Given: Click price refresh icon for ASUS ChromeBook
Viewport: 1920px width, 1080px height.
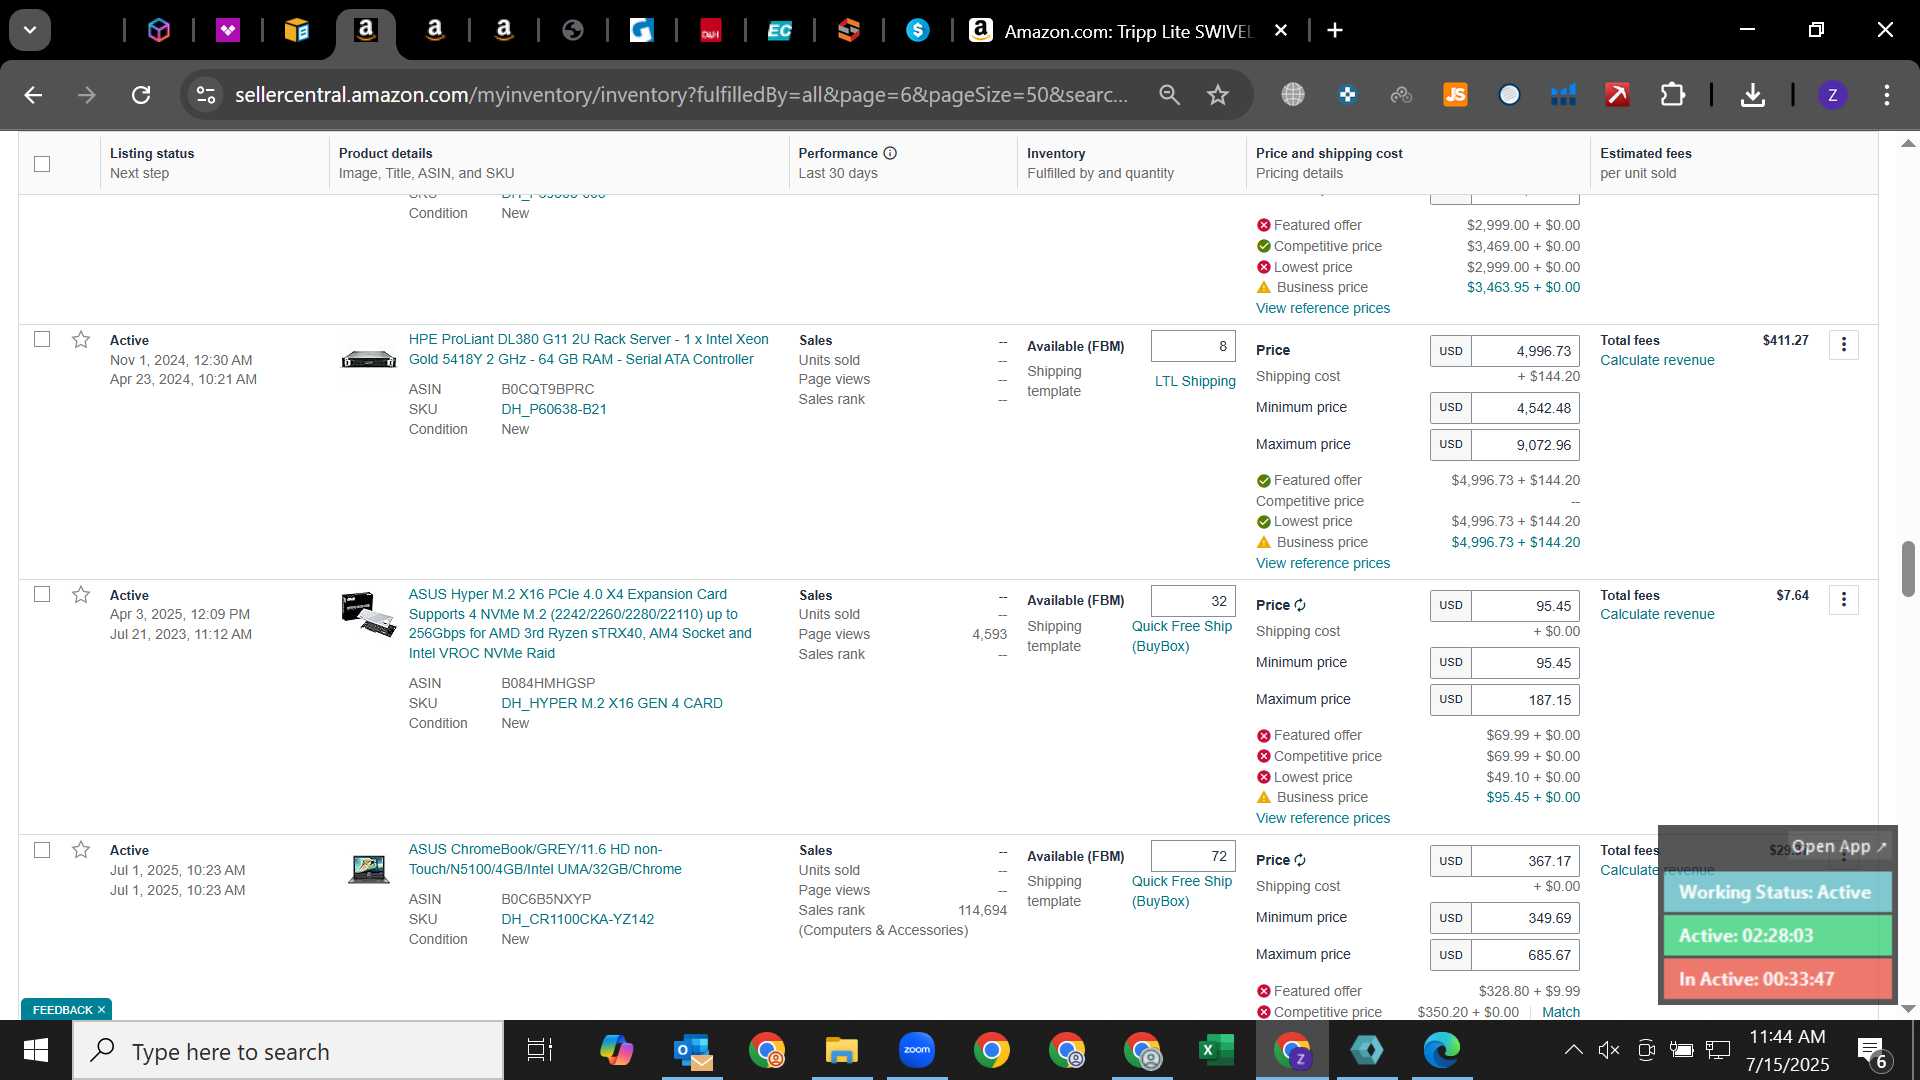Looking at the screenshot, I should click(1300, 861).
